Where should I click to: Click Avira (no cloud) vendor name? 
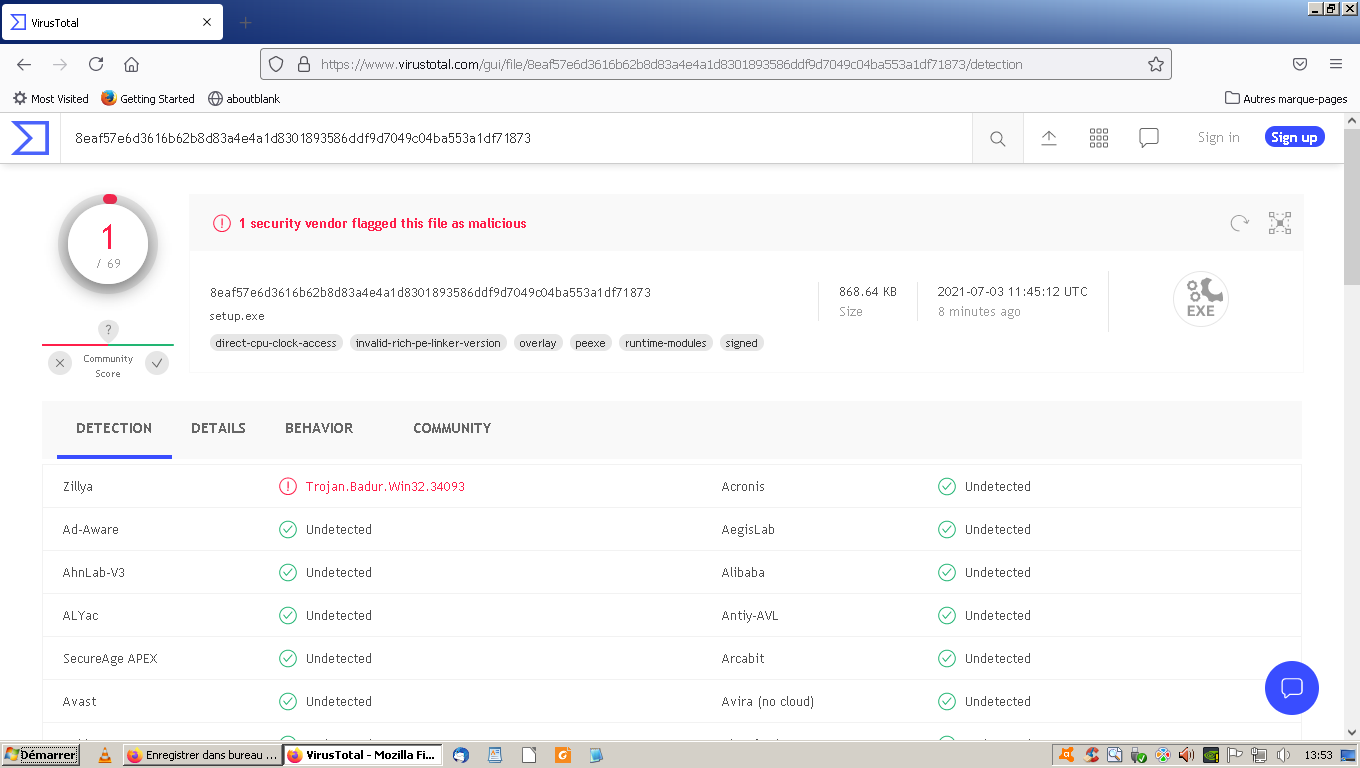click(768, 702)
